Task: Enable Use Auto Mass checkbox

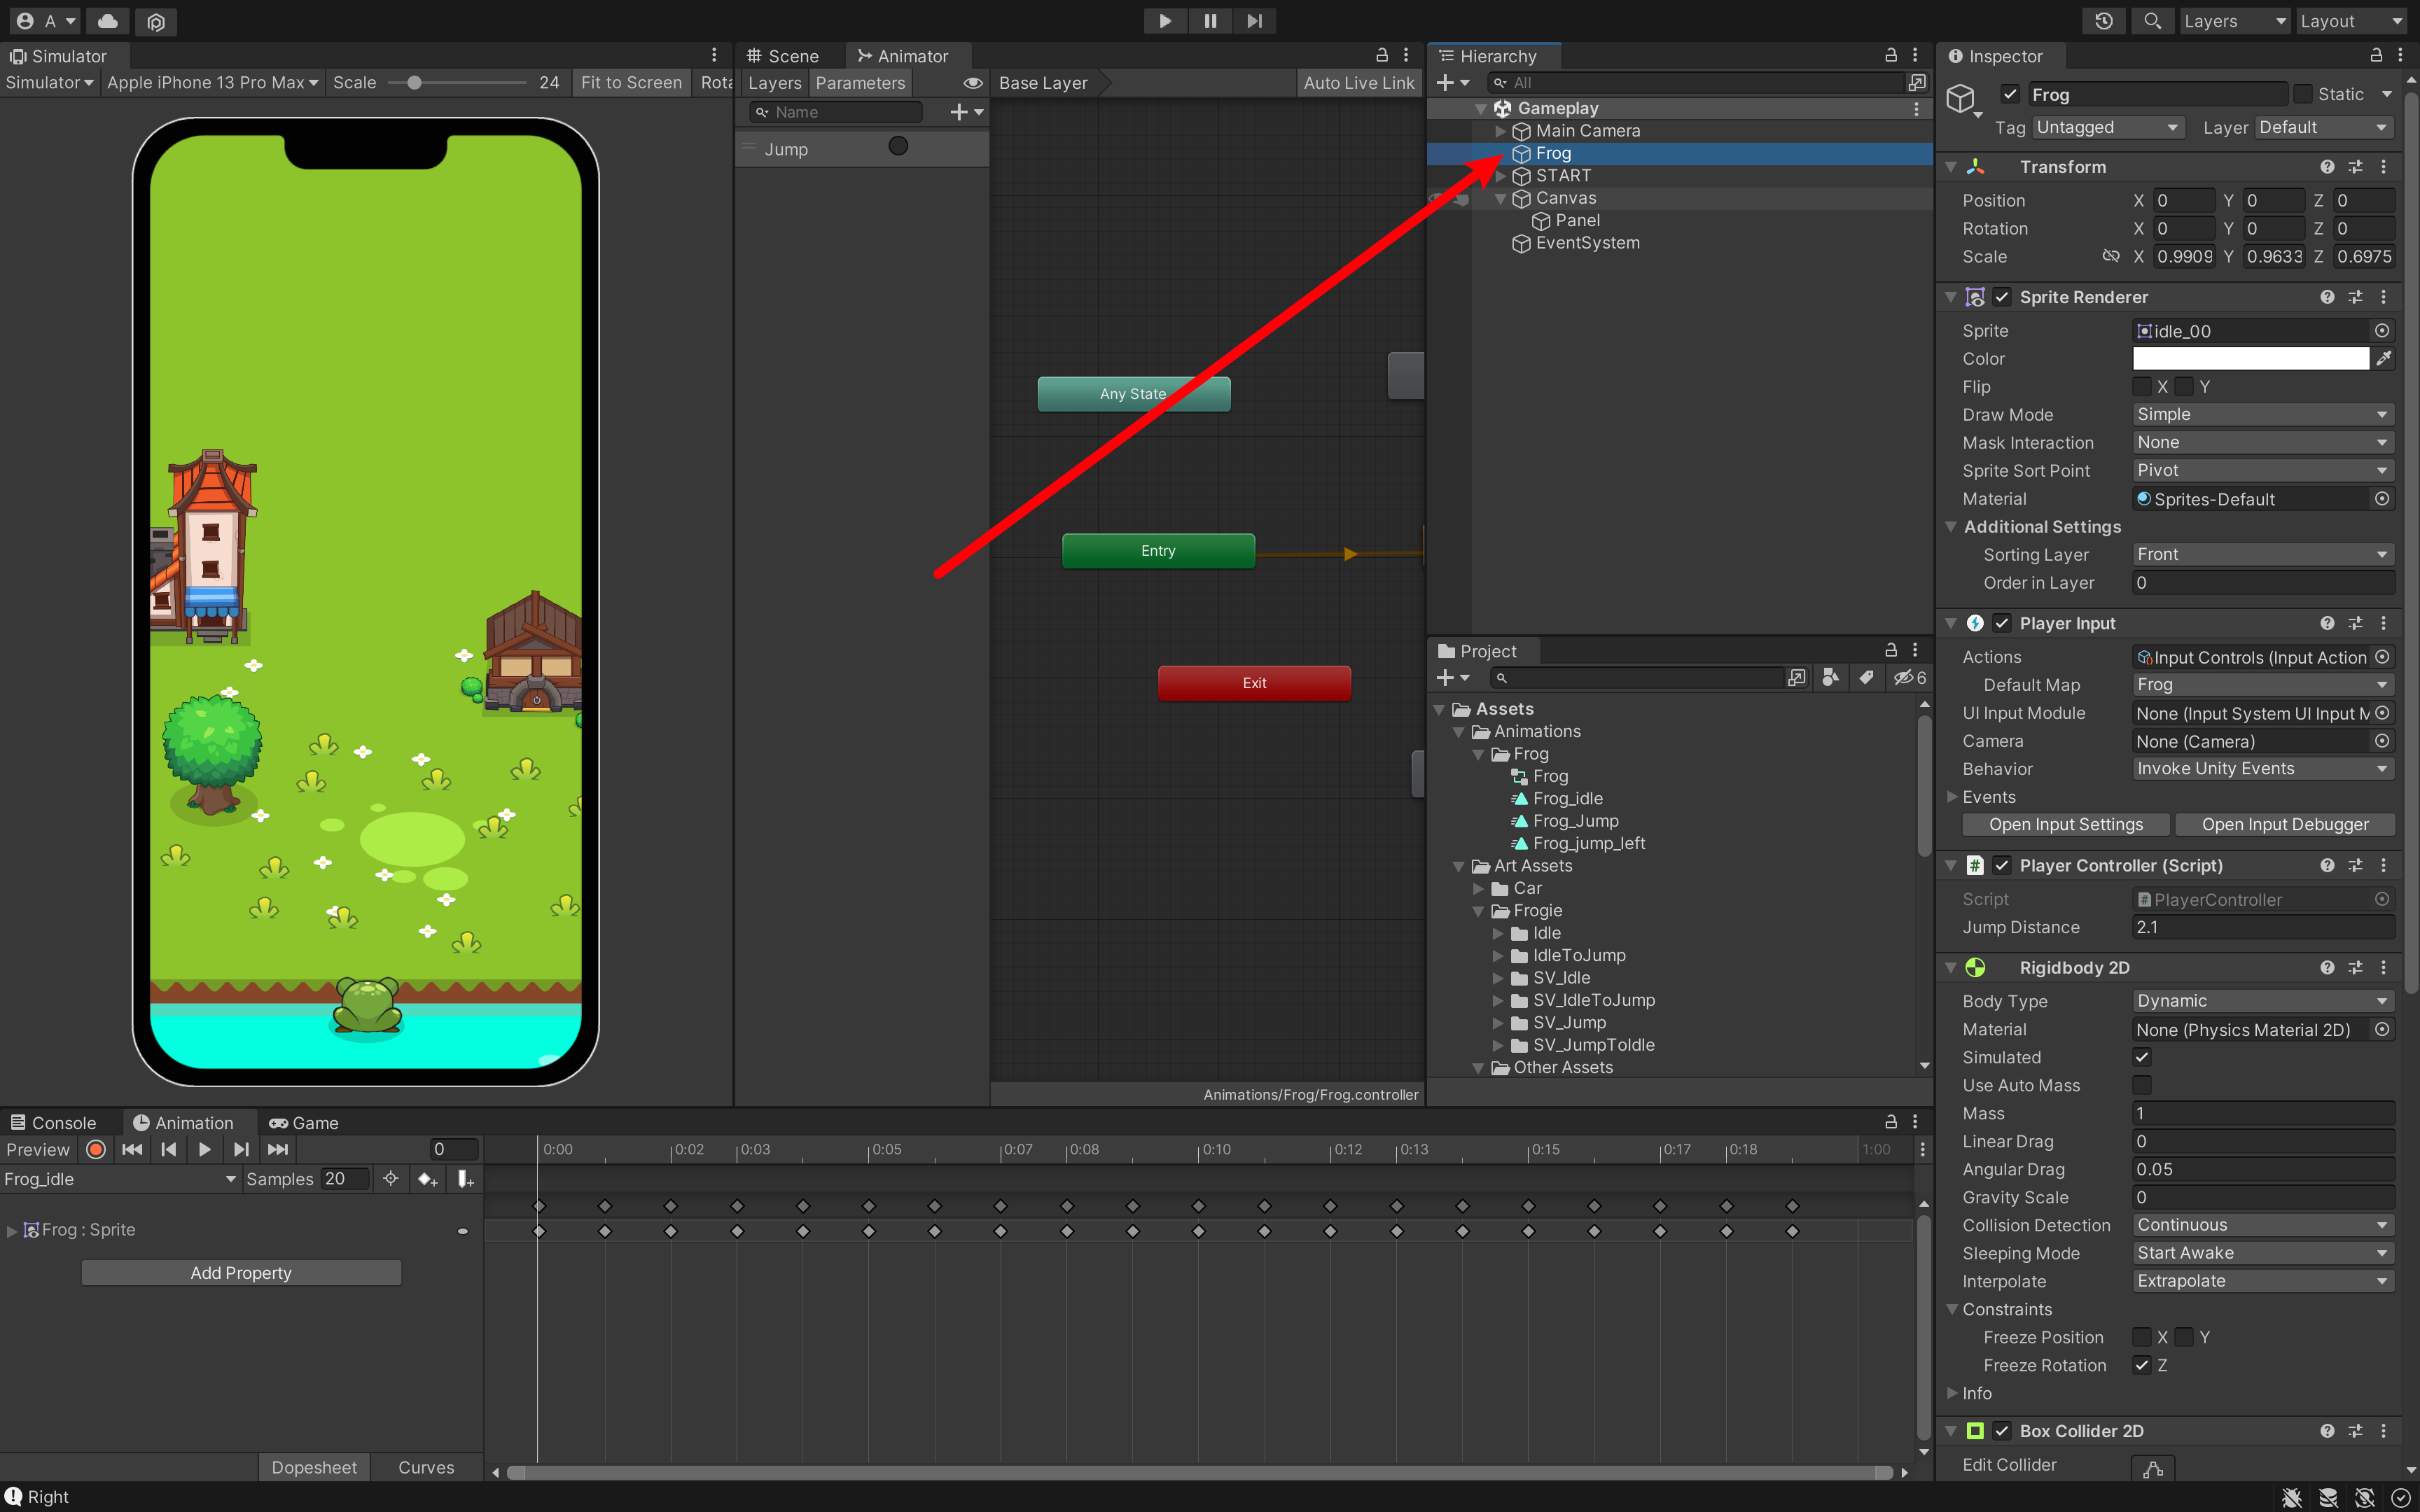Action: (x=2142, y=1085)
